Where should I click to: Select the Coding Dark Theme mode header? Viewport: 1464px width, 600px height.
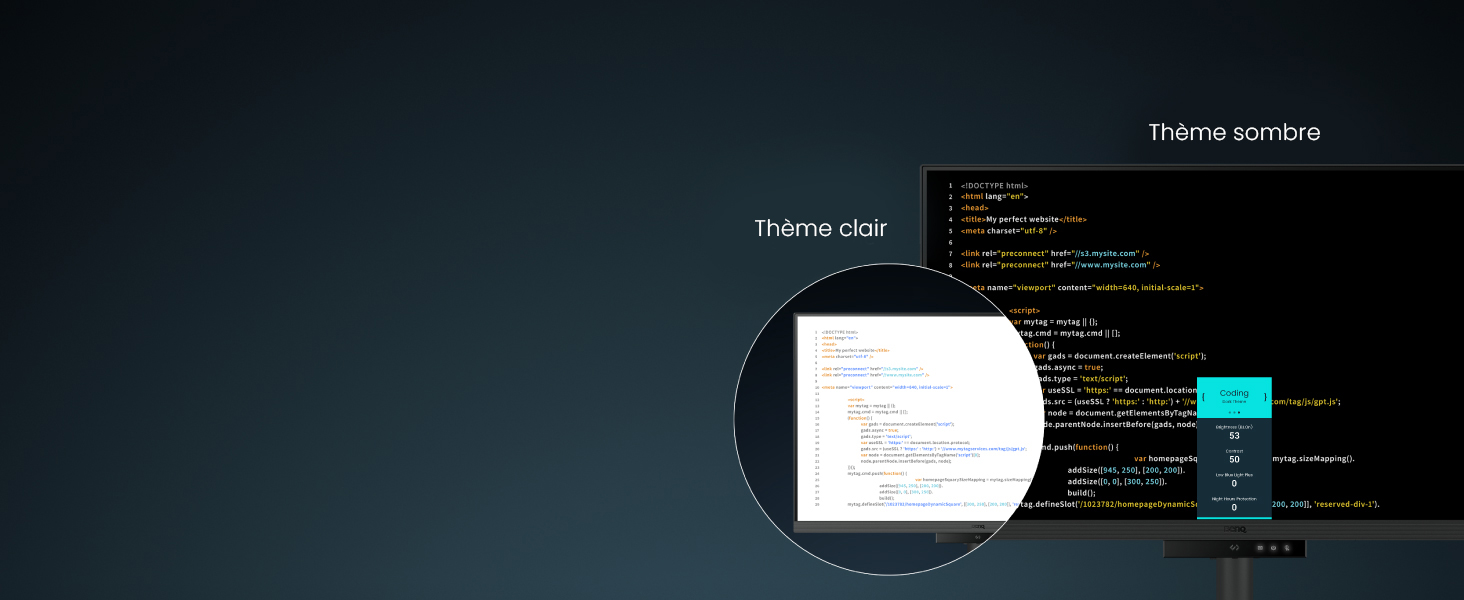(1234, 397)
